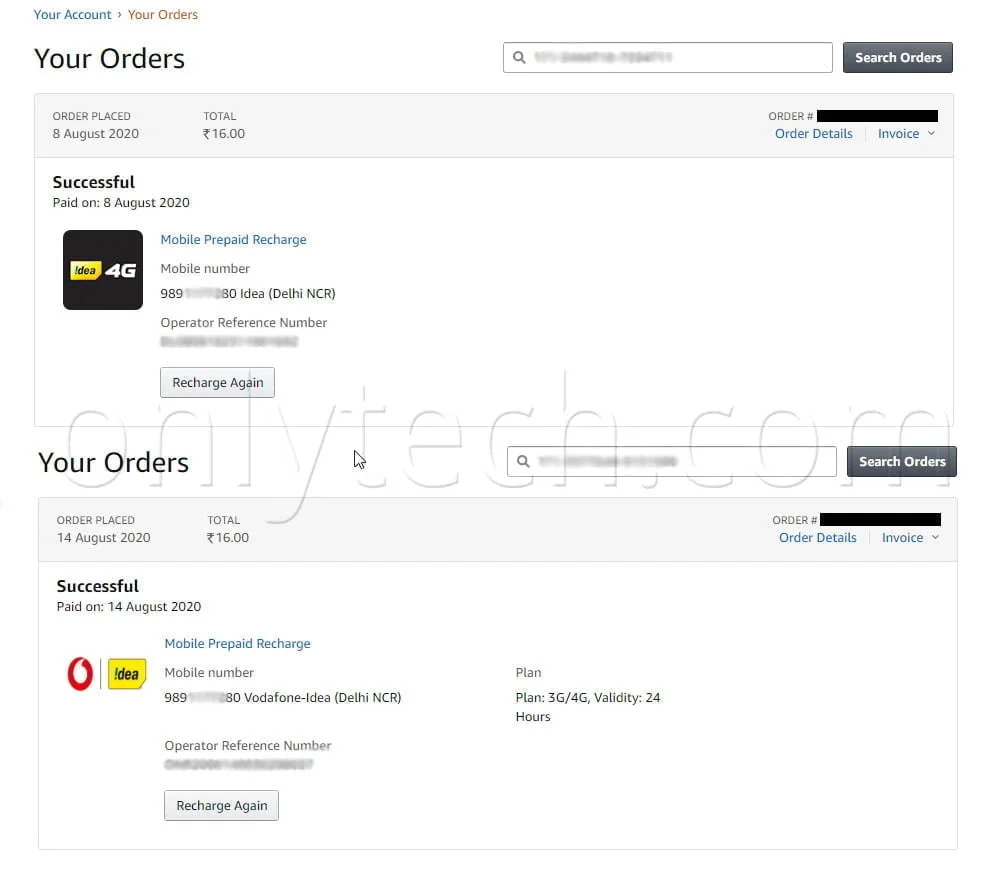996x896 pixels.
Task: Click the magnifier icon in lower search box
Action: (x=523, y=462)
